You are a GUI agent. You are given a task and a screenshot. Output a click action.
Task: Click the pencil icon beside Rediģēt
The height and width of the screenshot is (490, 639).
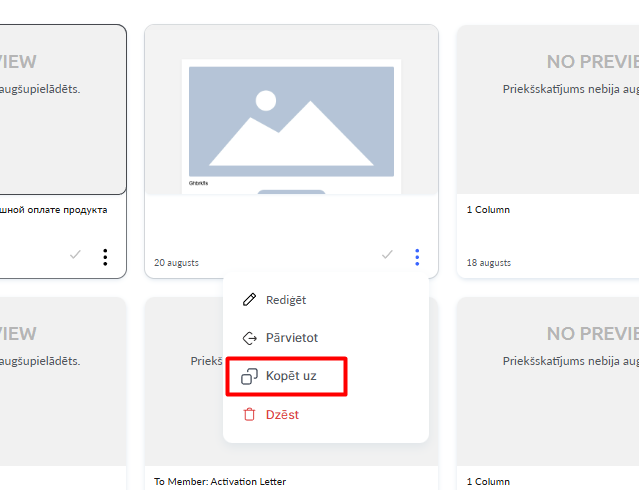click(250, 300)
